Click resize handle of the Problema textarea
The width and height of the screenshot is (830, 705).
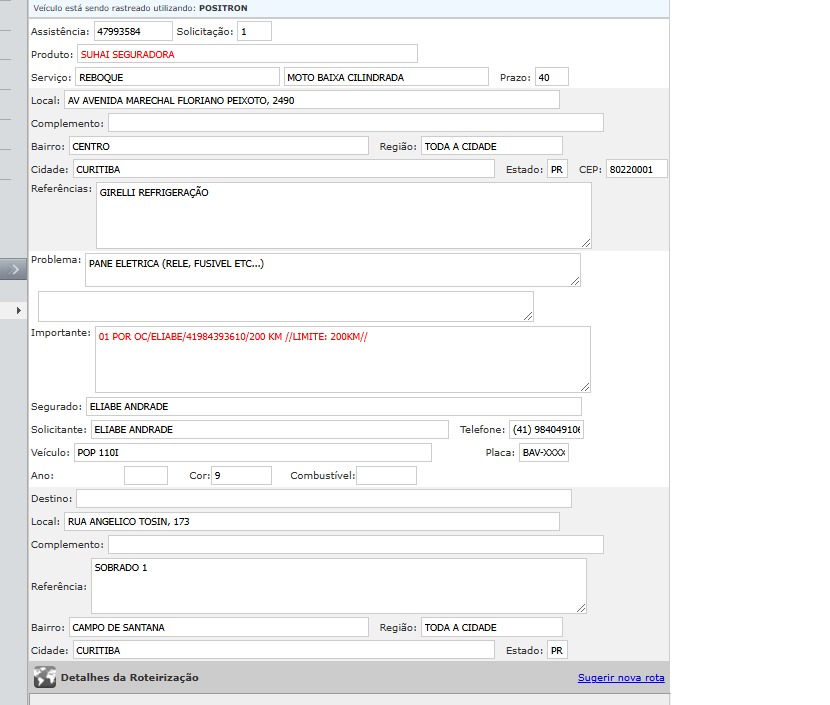coord(574,281)
